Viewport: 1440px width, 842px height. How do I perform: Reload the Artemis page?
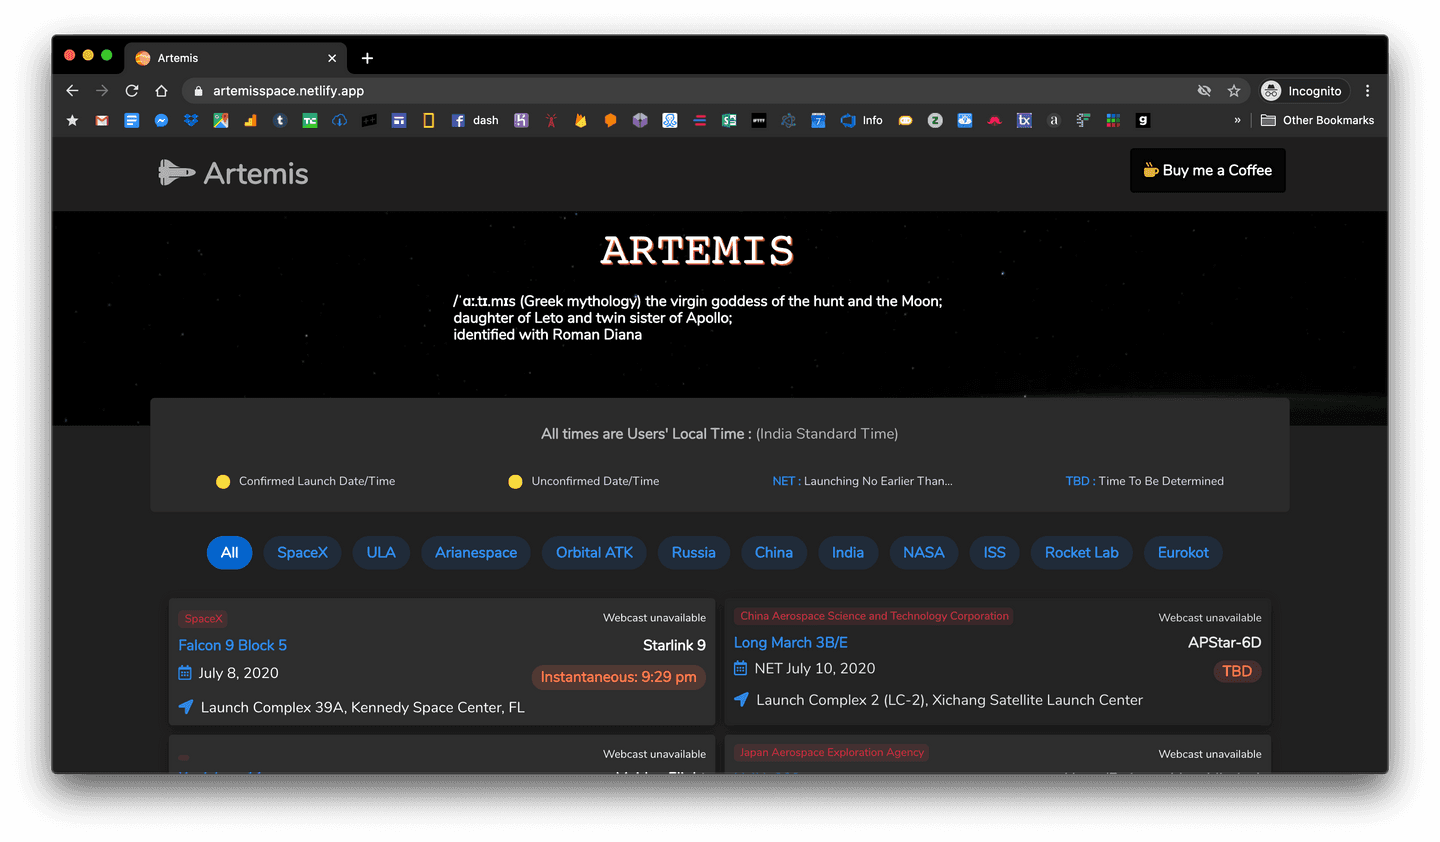(x=131, y=91)
